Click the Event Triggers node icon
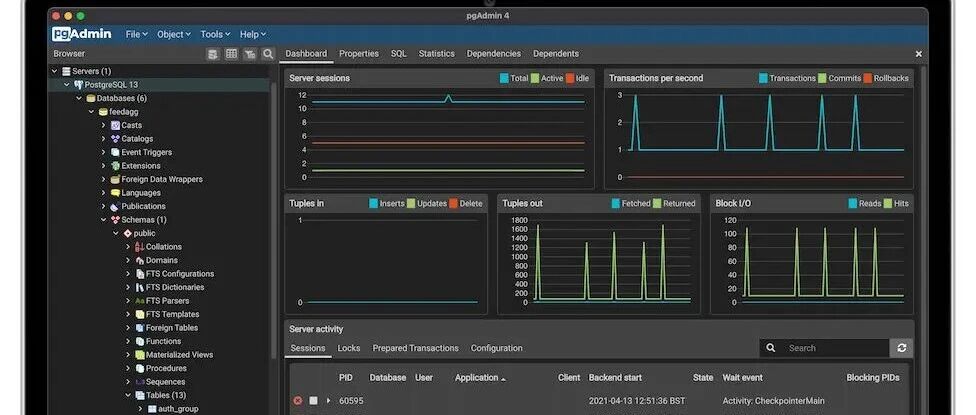 115,152
